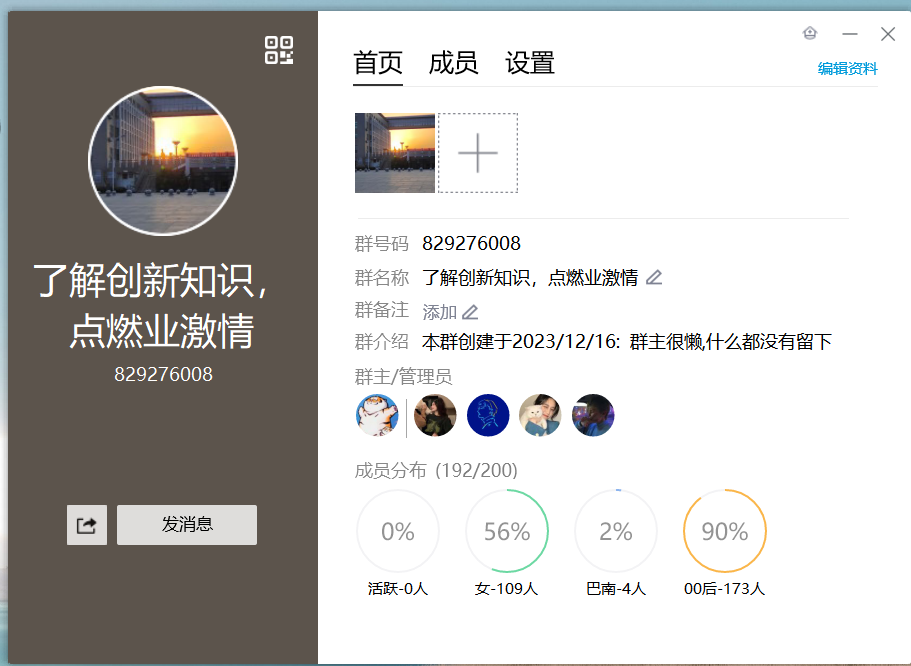Open the blue line-art admin avatar
Viewport: 911px width, 666px height.
pyautogui.click(x=488, y=415)
